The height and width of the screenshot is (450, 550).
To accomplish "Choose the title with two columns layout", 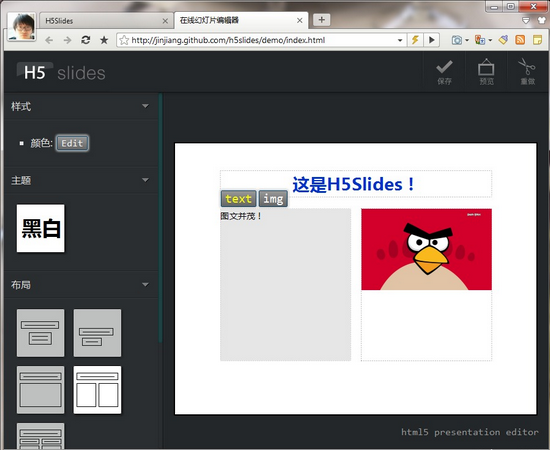I will point(98,390).
